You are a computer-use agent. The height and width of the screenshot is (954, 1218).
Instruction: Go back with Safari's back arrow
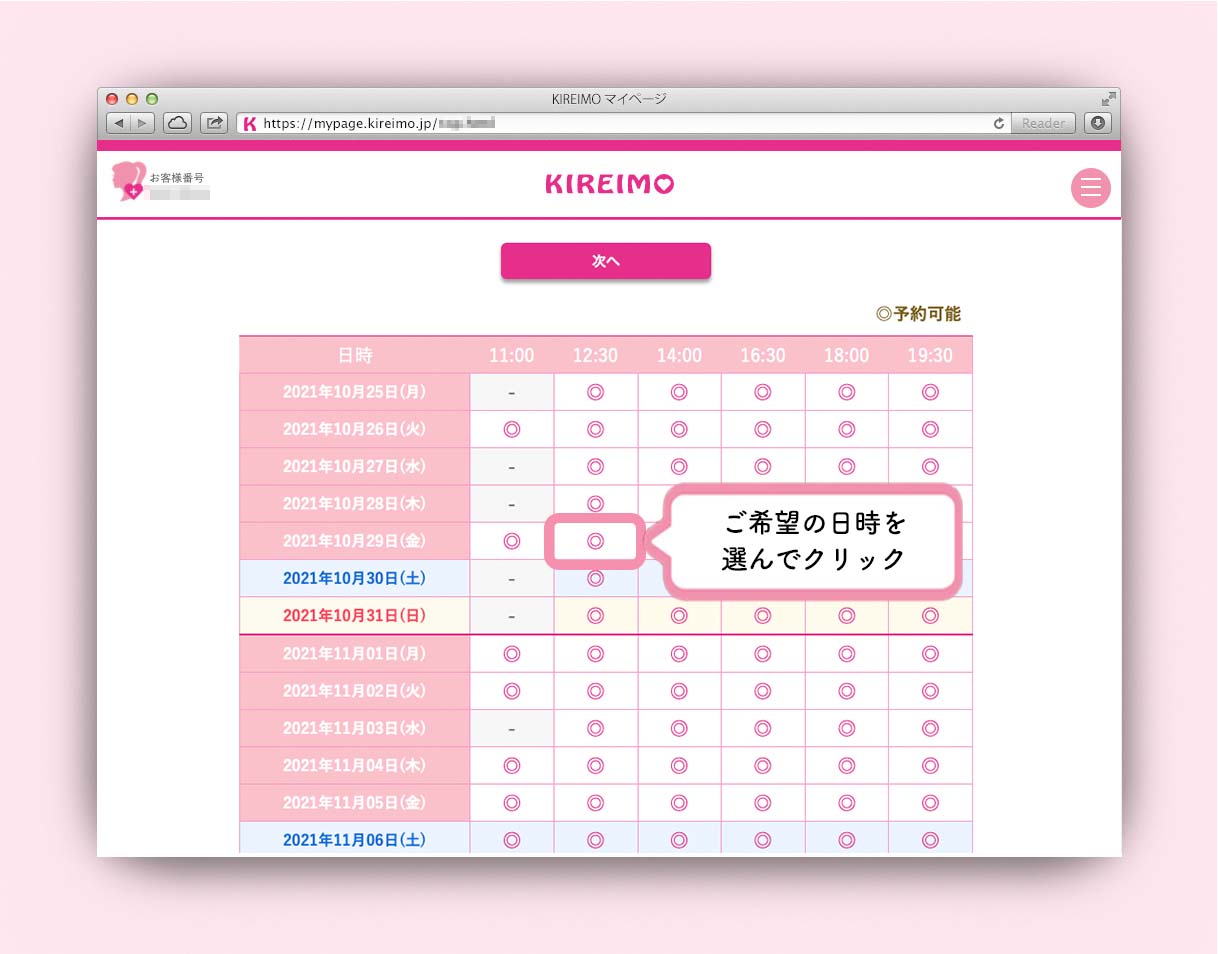pos(119,123)
